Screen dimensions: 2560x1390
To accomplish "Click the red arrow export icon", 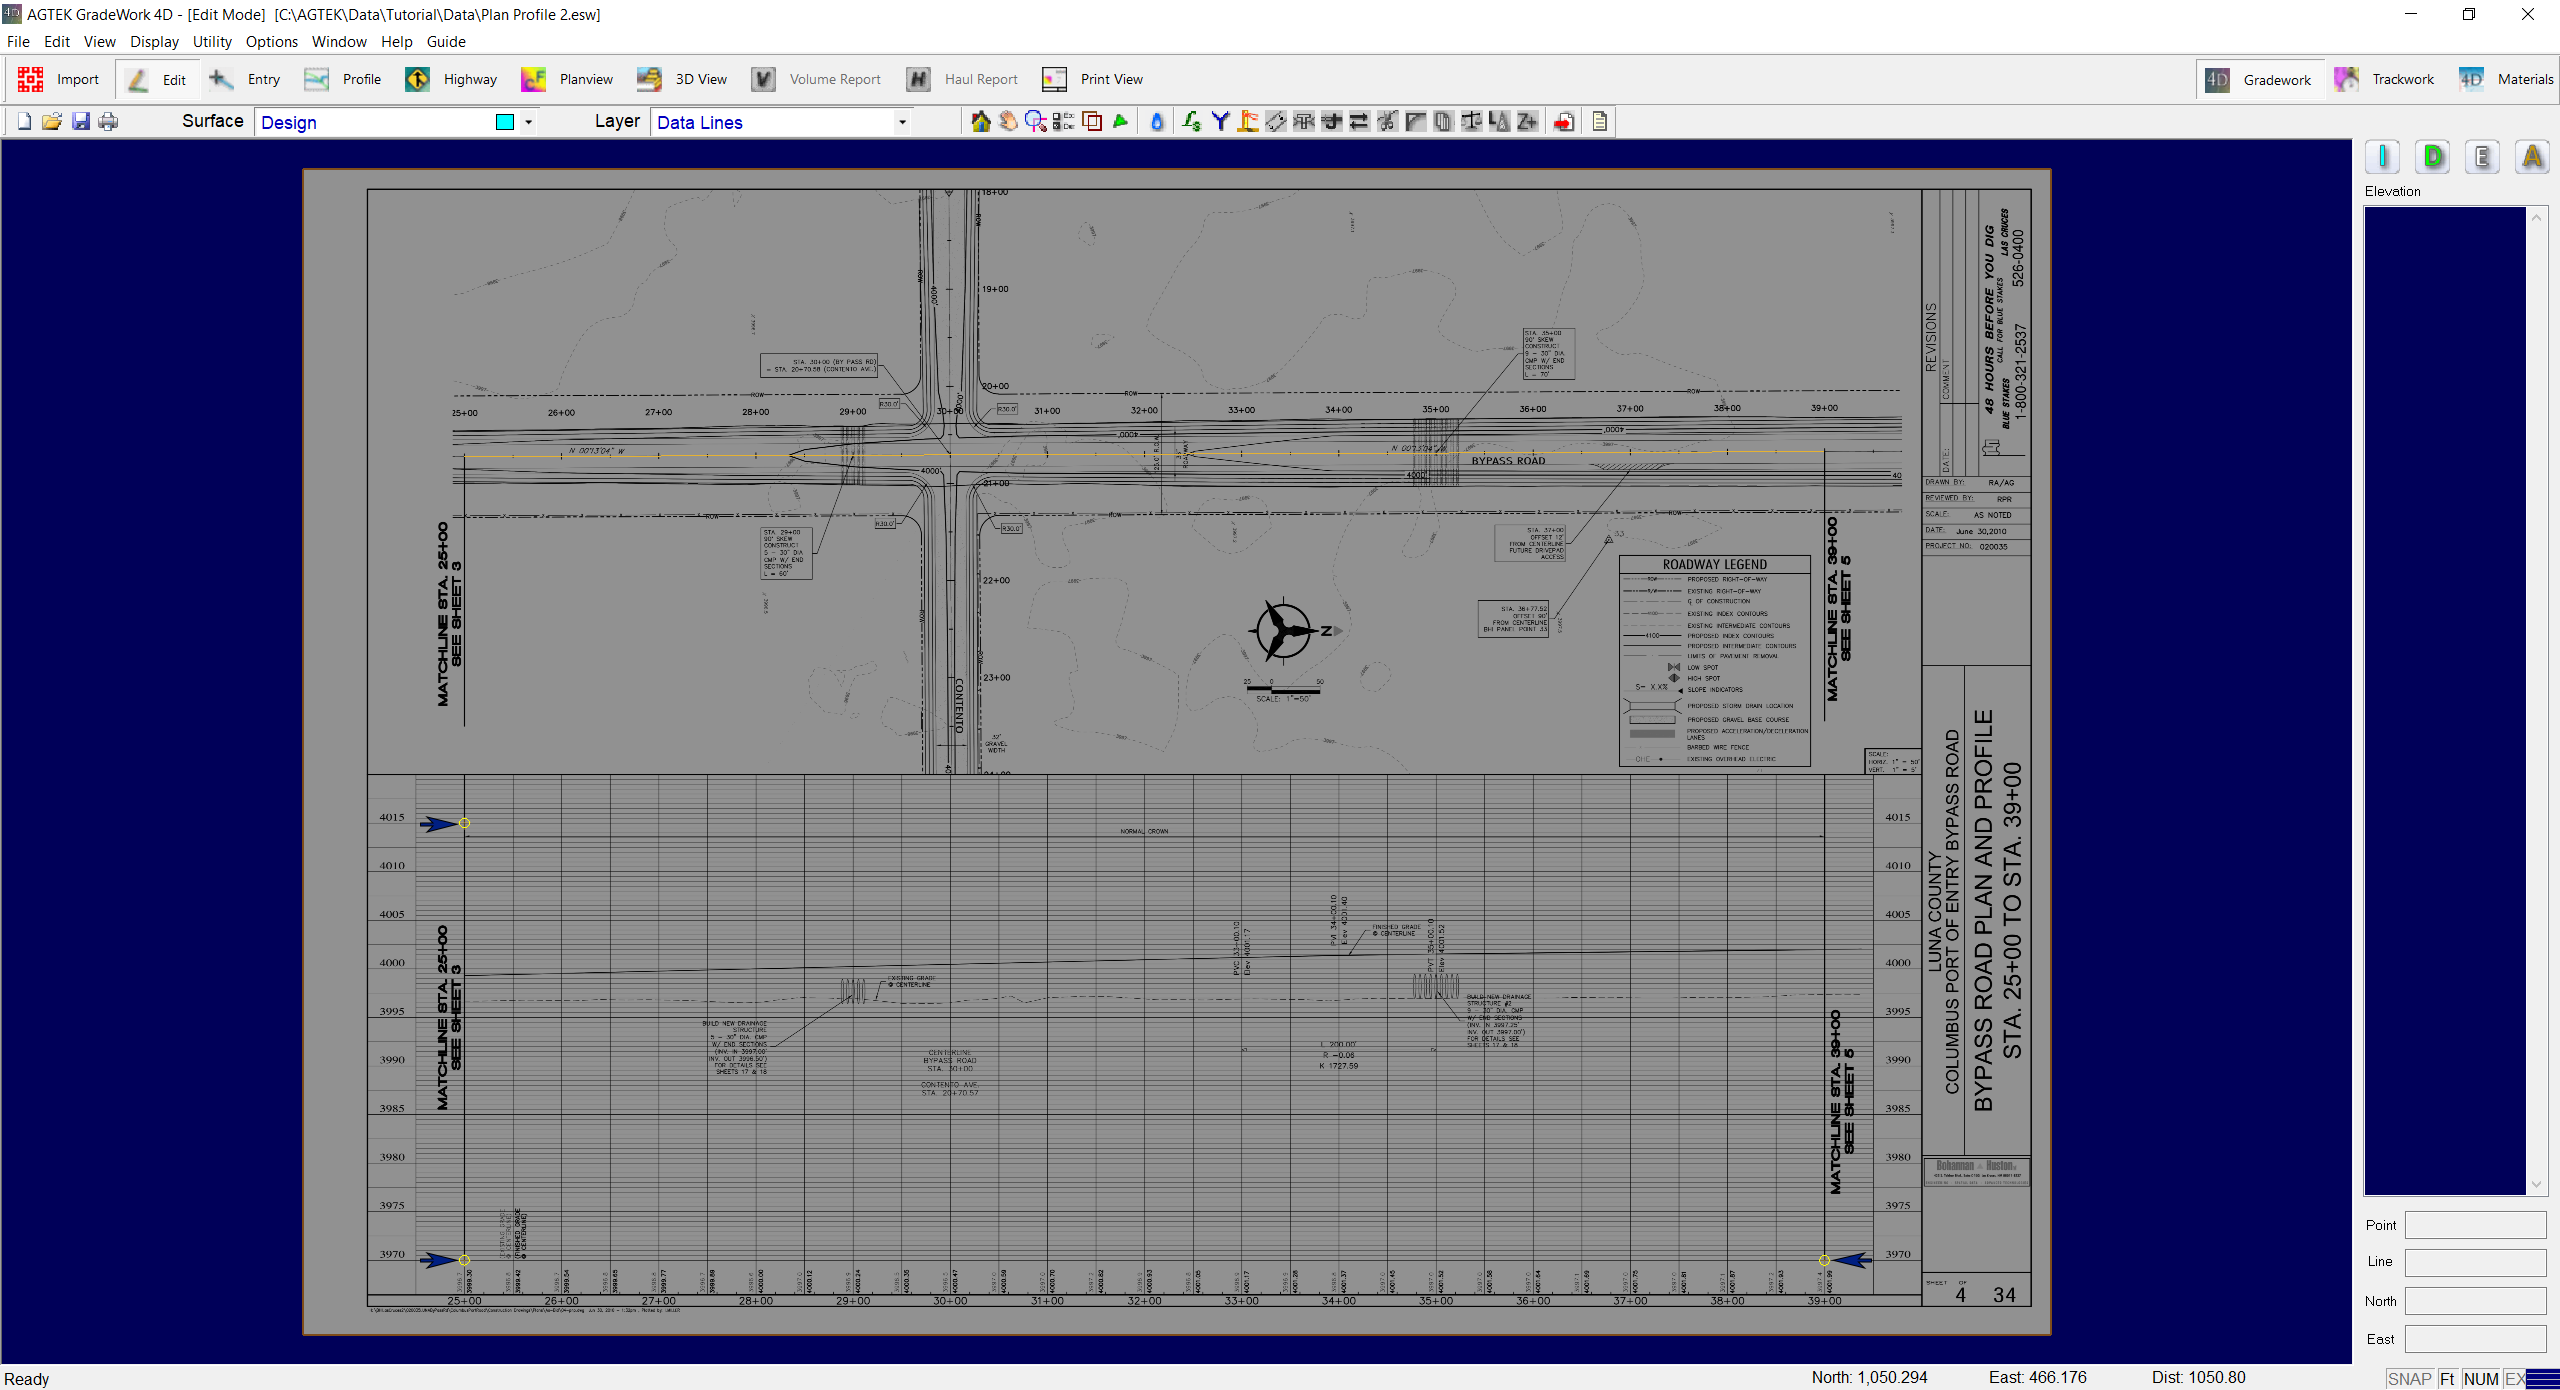I will [x=1564, y=122].
